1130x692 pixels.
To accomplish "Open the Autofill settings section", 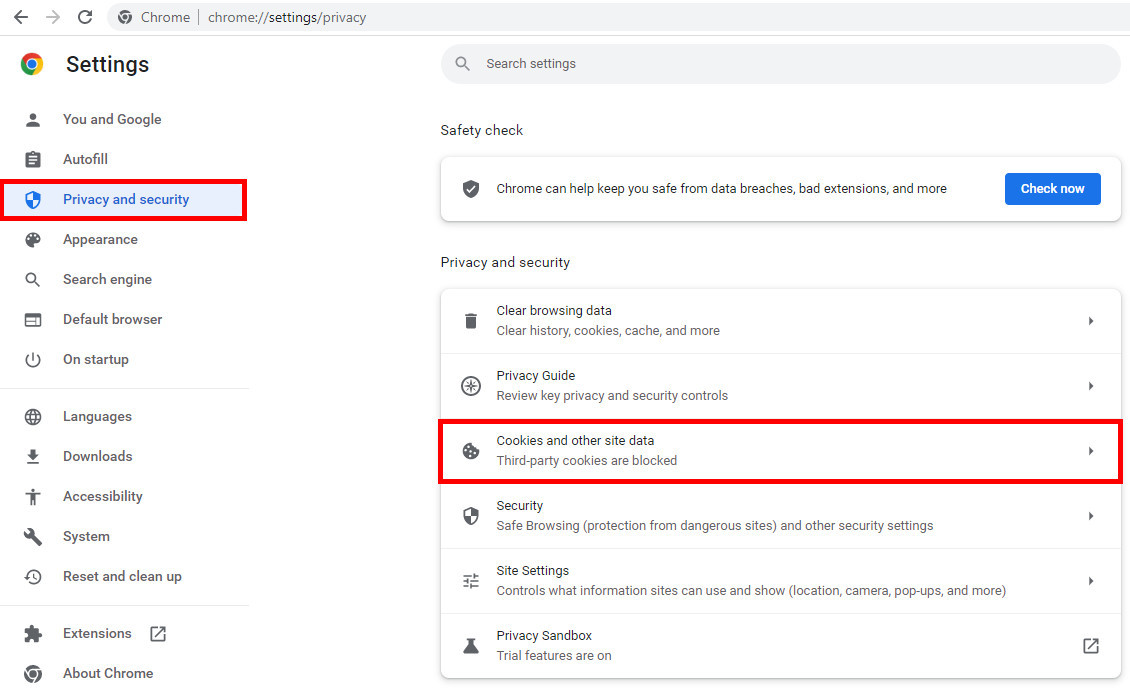I will (85, 159).
